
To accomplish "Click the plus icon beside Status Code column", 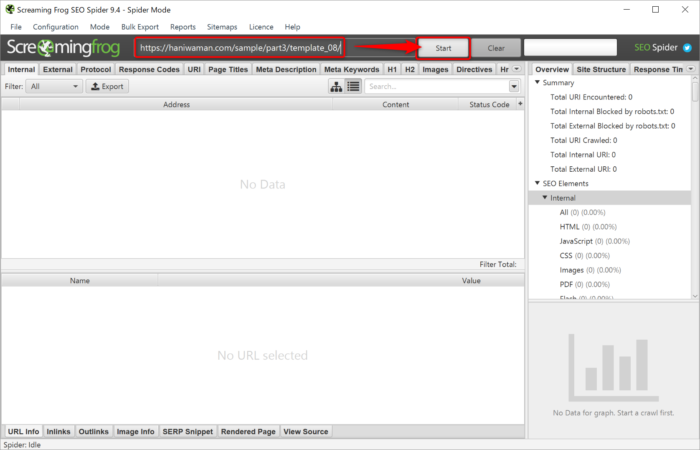I will 519,104.
